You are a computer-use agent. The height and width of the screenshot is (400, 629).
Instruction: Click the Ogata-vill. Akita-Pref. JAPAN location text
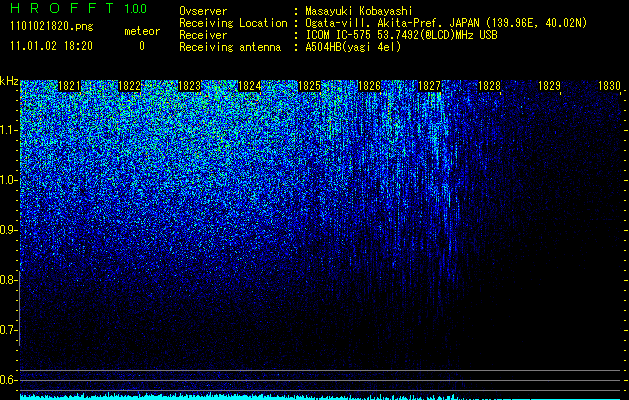(446, 23)
